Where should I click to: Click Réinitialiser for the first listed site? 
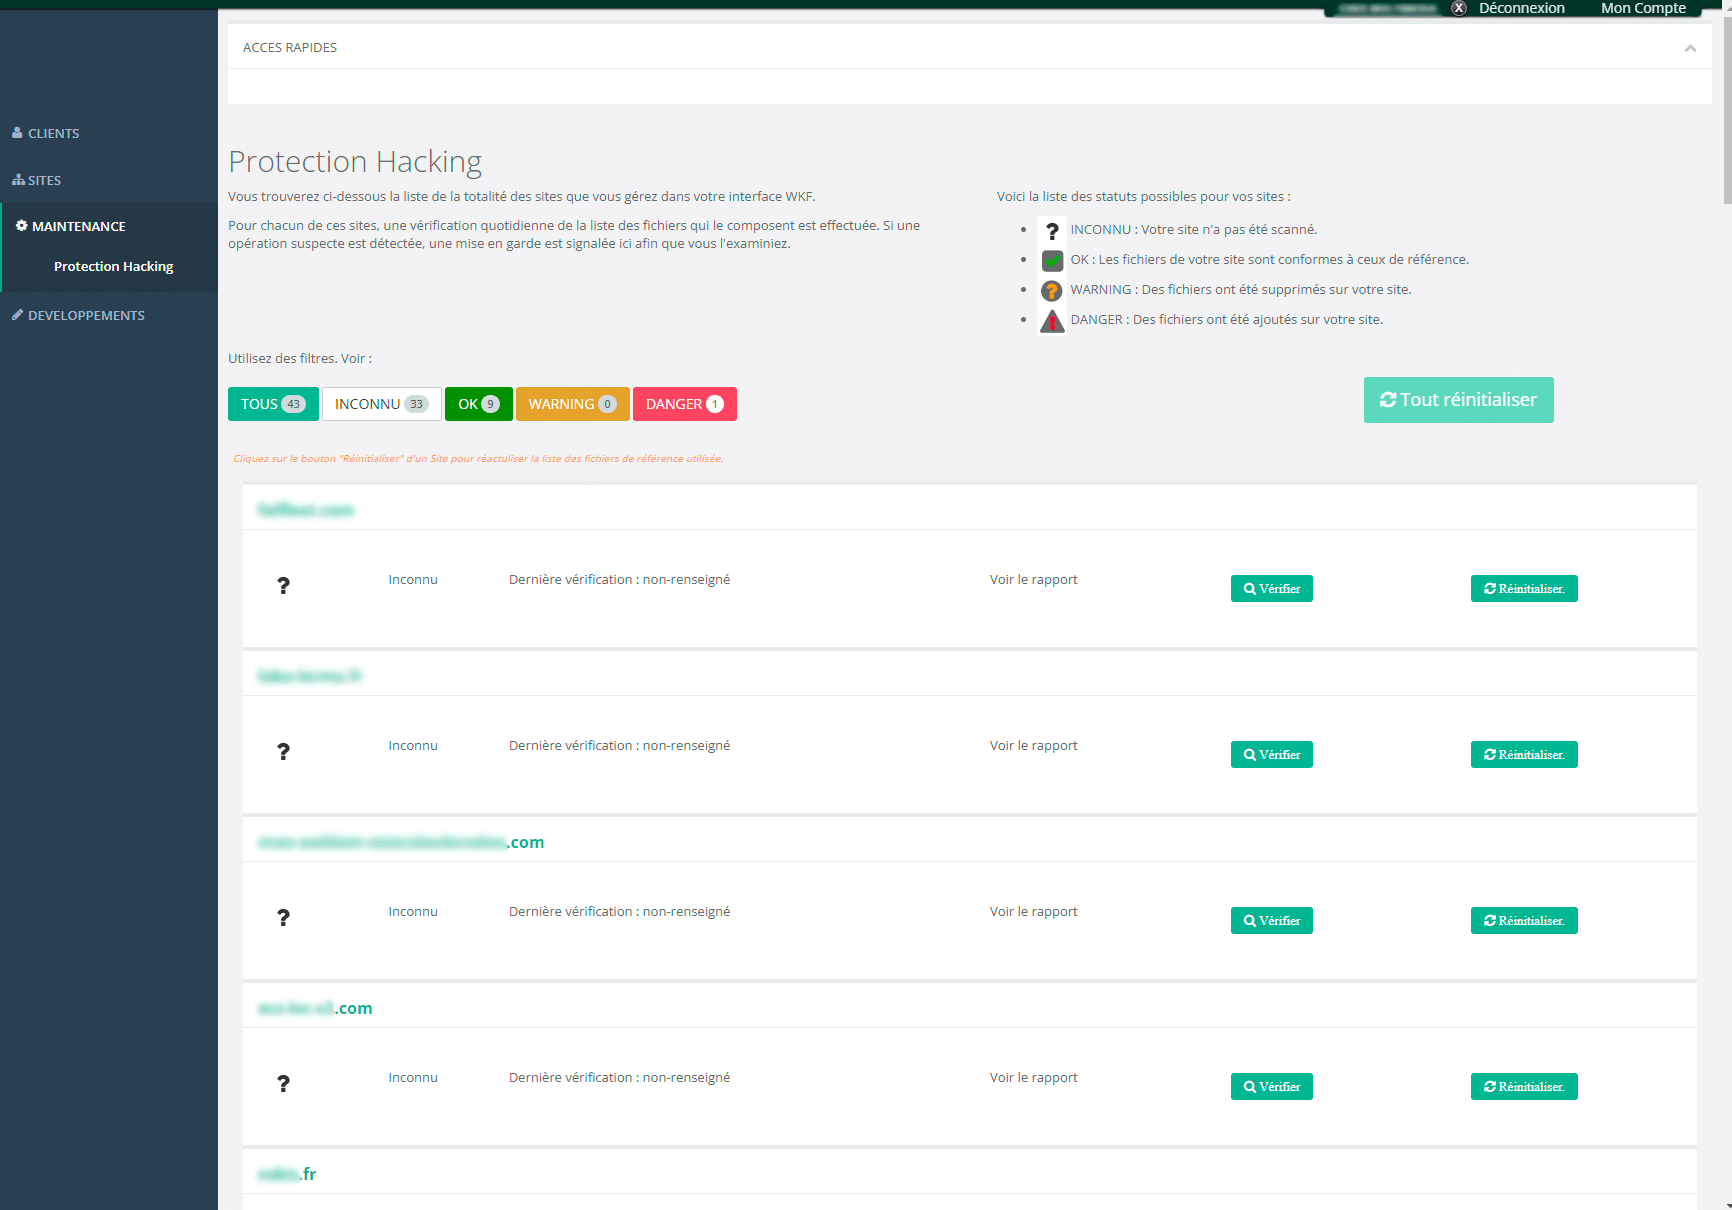[1524, 589]
